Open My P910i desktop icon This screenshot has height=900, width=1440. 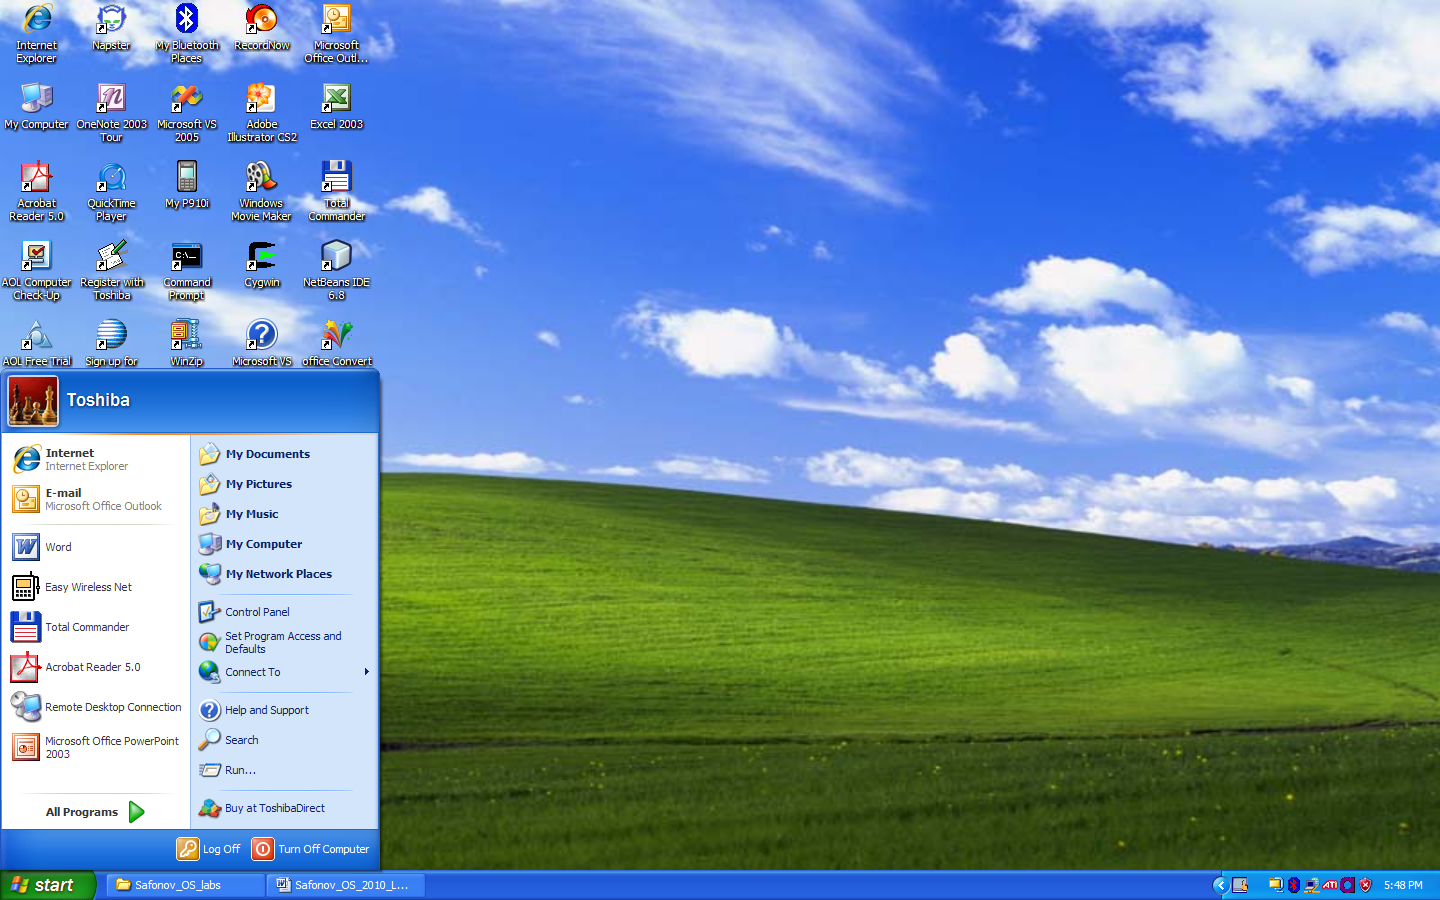(186, 184)
